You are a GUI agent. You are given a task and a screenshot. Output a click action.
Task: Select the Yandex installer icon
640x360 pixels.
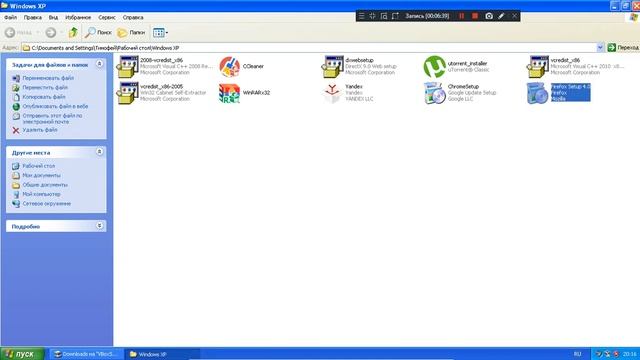point(332,93)
